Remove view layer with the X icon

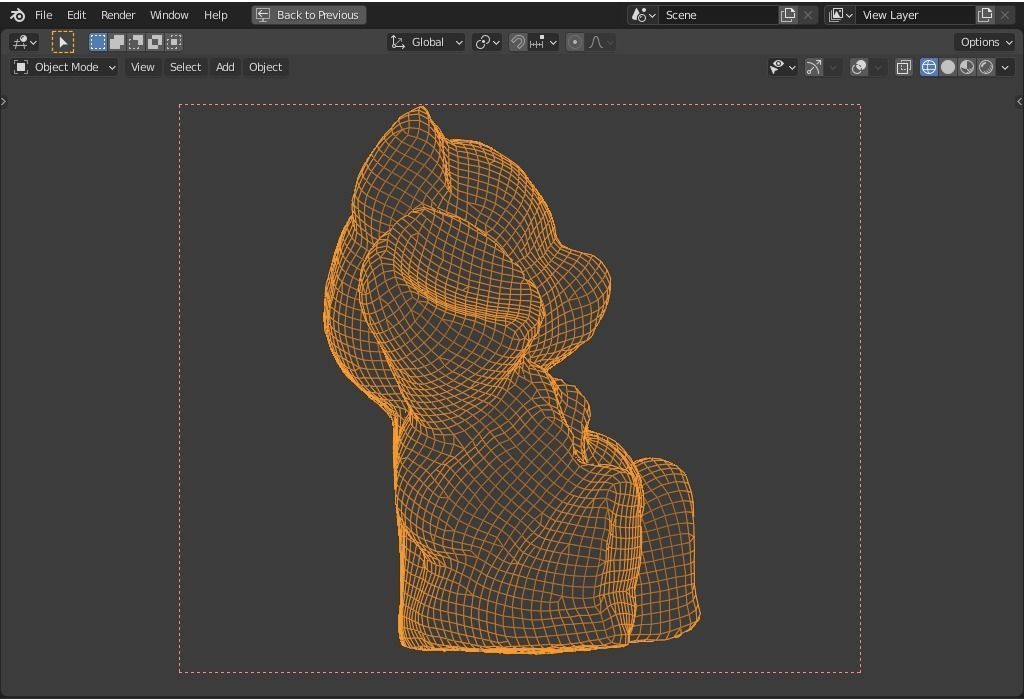[1005, 15]
